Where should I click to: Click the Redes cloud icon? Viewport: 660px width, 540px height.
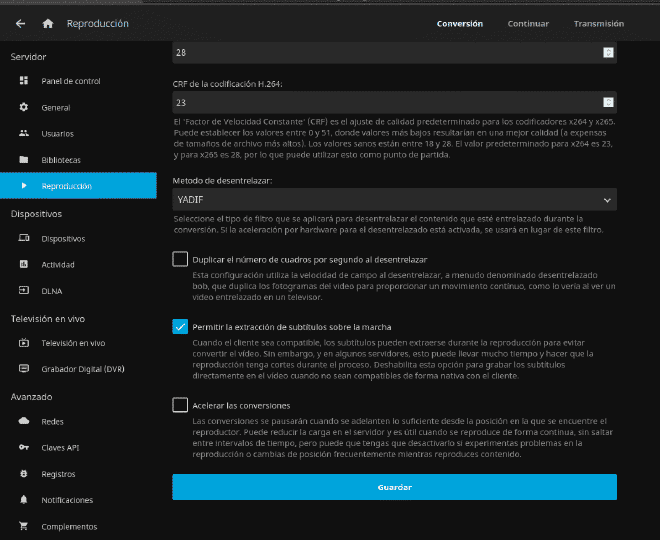click(x=24, y=421)
